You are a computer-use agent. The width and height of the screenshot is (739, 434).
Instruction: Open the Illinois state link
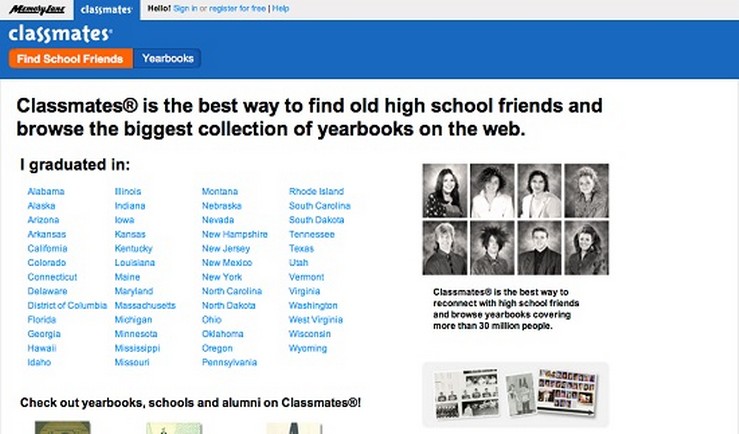coord(128,191)
